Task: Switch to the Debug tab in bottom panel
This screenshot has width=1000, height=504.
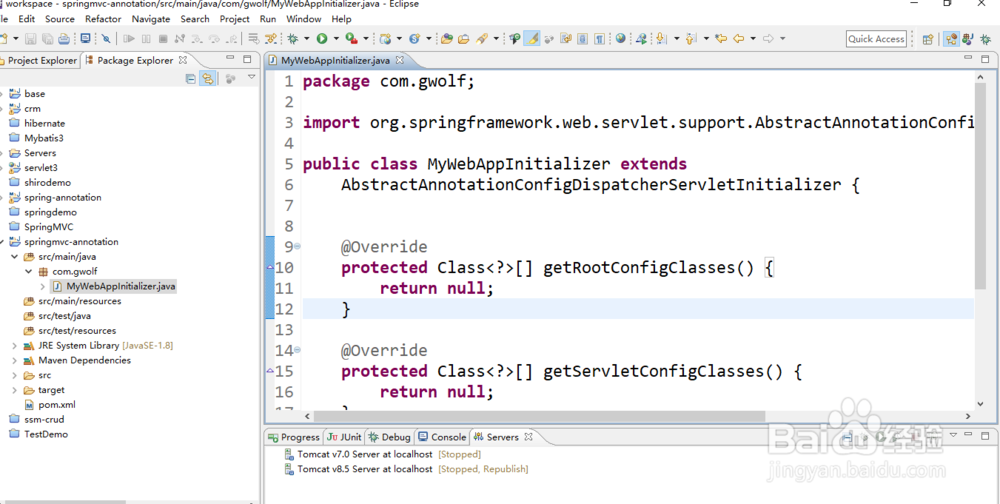Action: coord(390,437)
